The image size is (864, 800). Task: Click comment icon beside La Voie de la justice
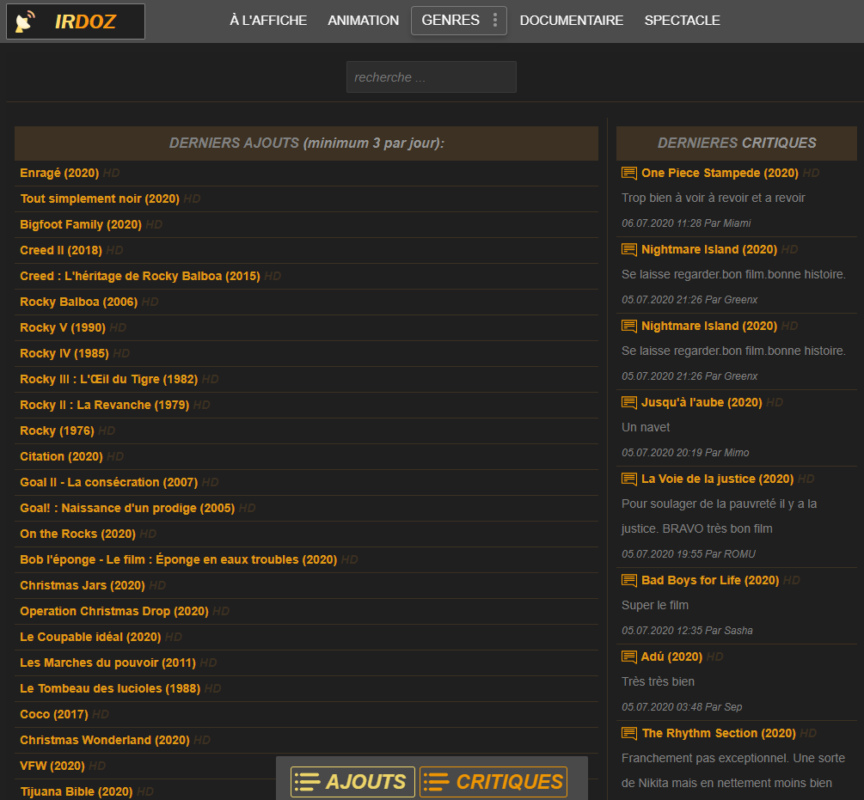pyautogui.click(x=629, y=479)
